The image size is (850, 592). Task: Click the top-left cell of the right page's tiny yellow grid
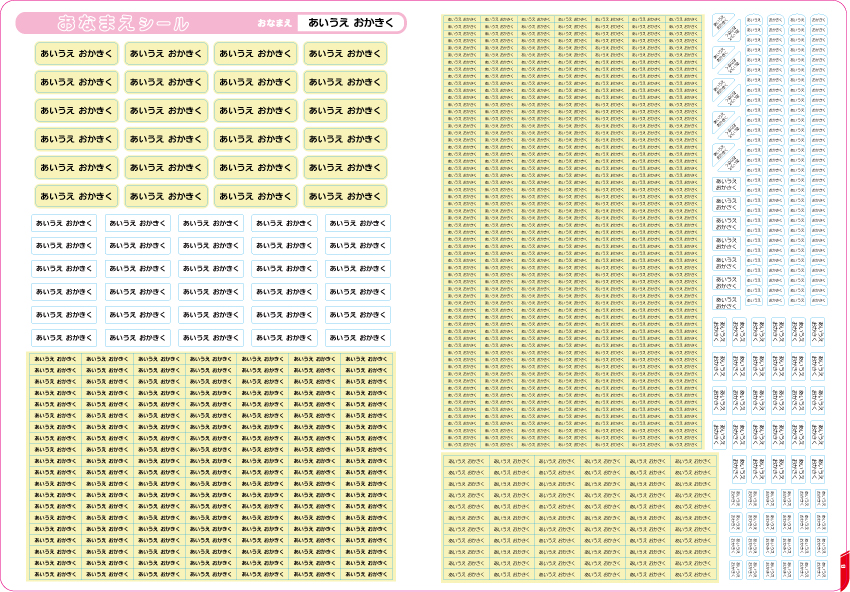pos(462,20)
